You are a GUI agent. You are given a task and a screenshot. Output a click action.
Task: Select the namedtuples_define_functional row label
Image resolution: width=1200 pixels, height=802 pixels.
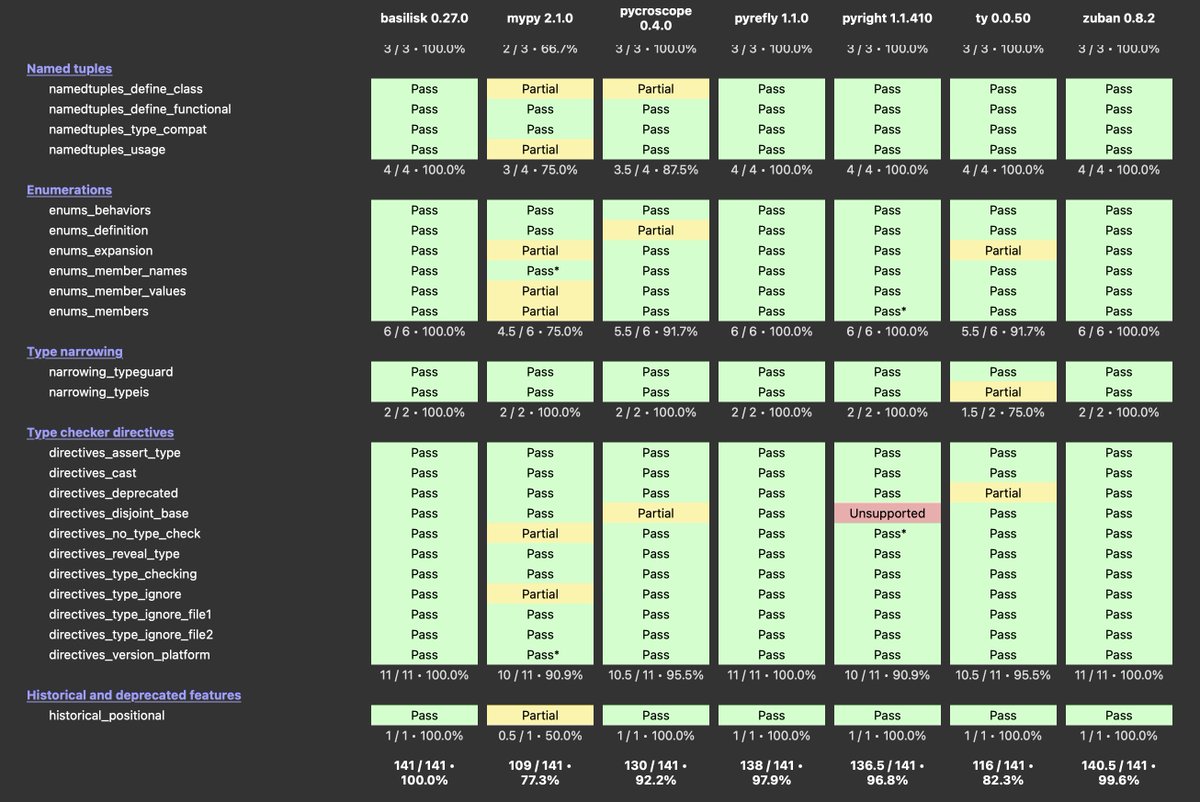pyautogui.click(x=140, y=109)
